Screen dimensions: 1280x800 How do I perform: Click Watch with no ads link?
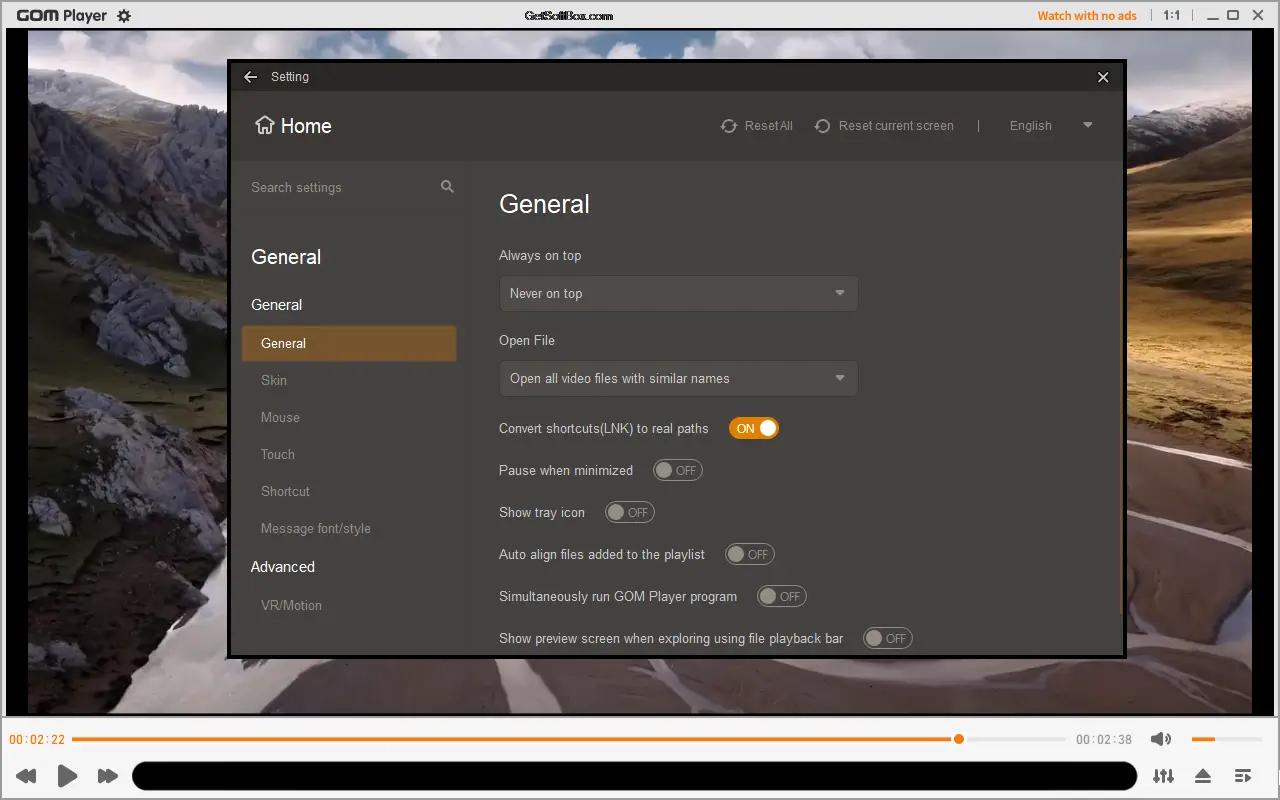point(1087,16)
